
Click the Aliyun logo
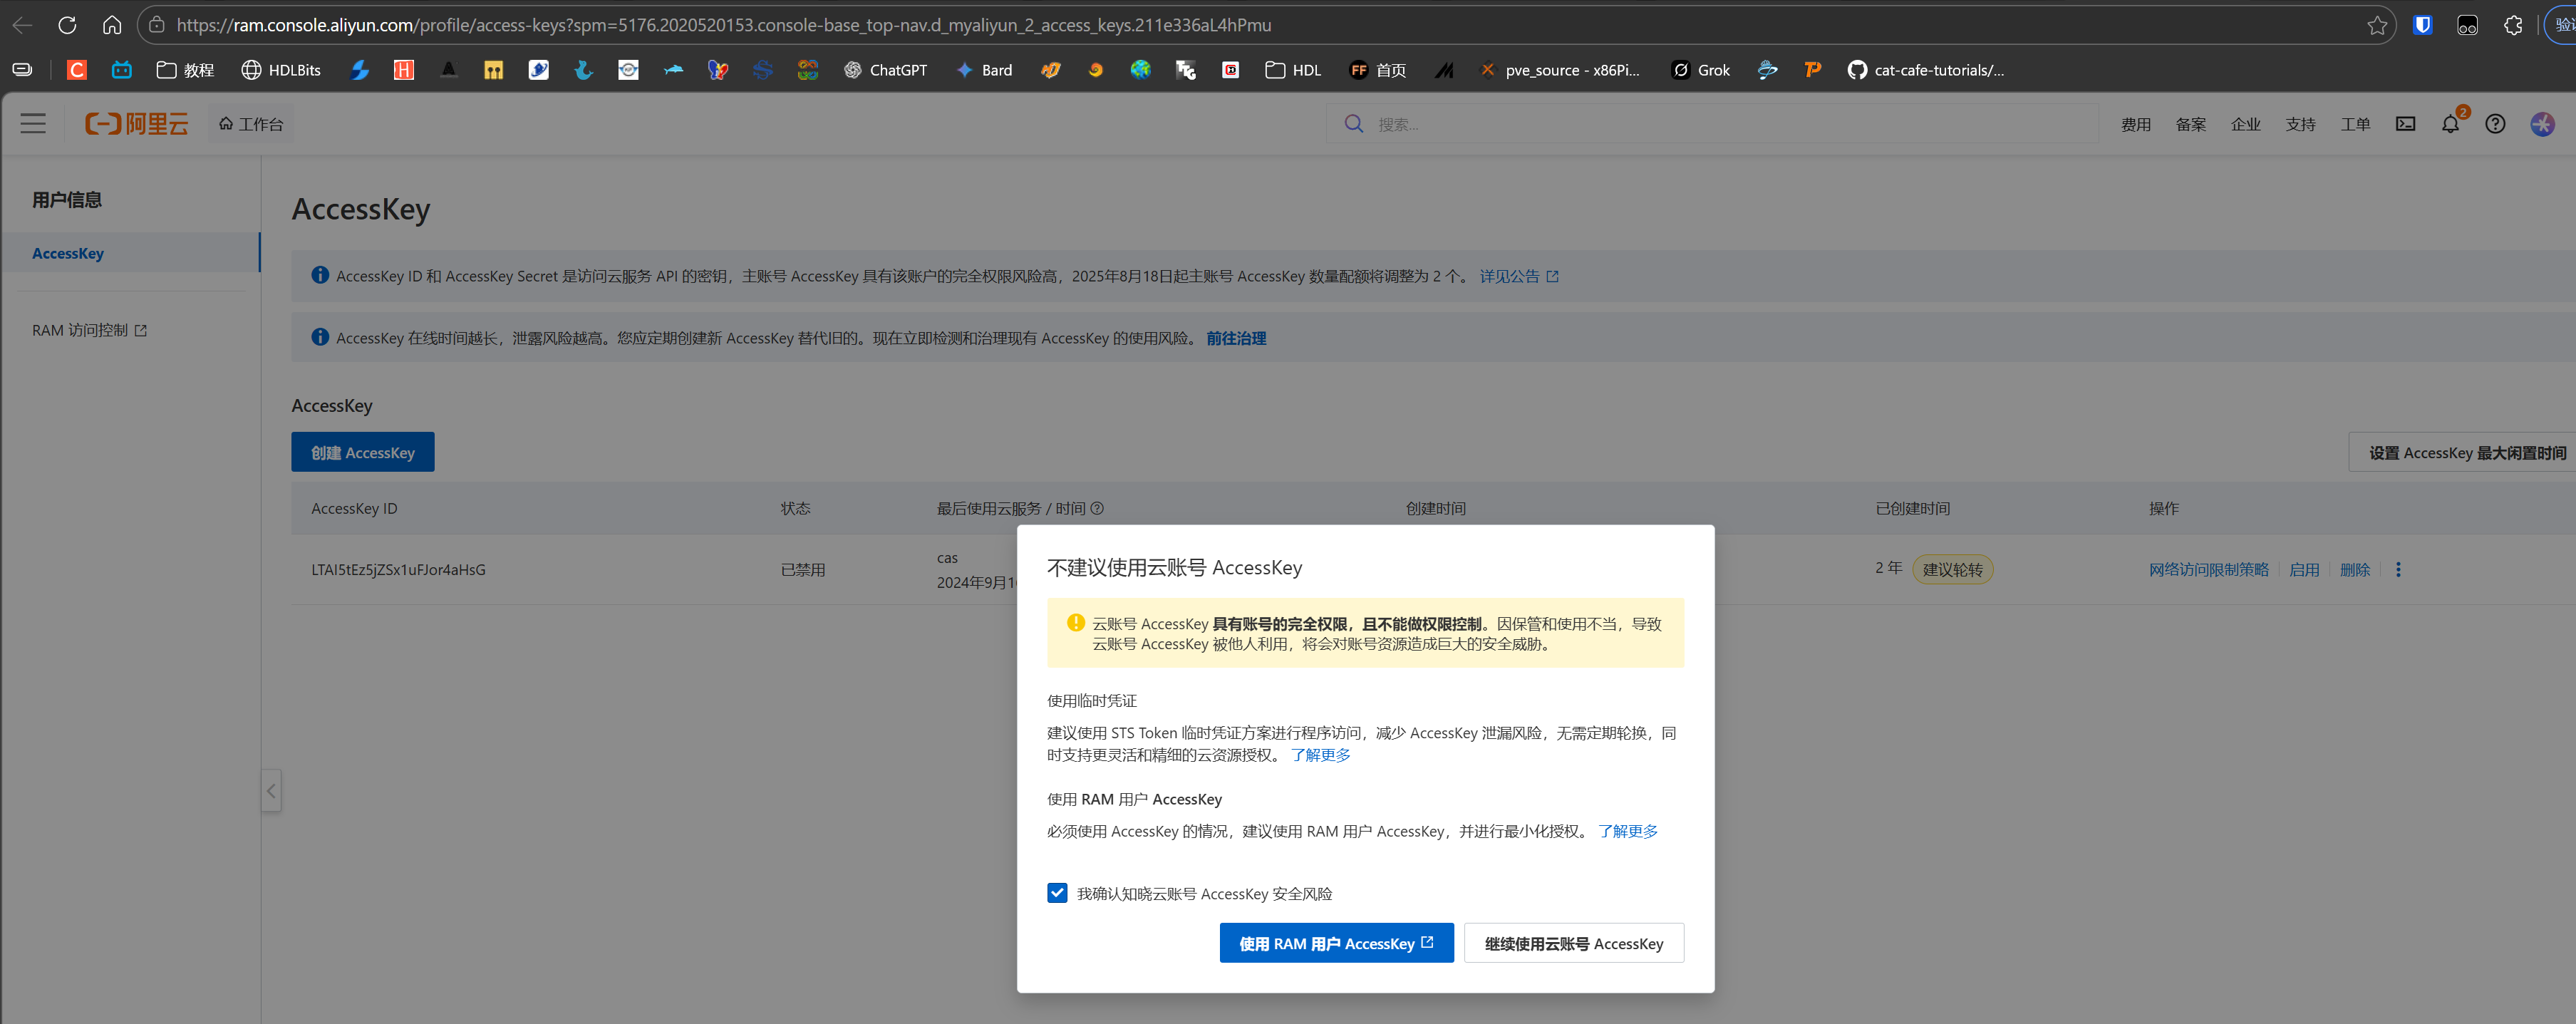click(x=137, y=124)
